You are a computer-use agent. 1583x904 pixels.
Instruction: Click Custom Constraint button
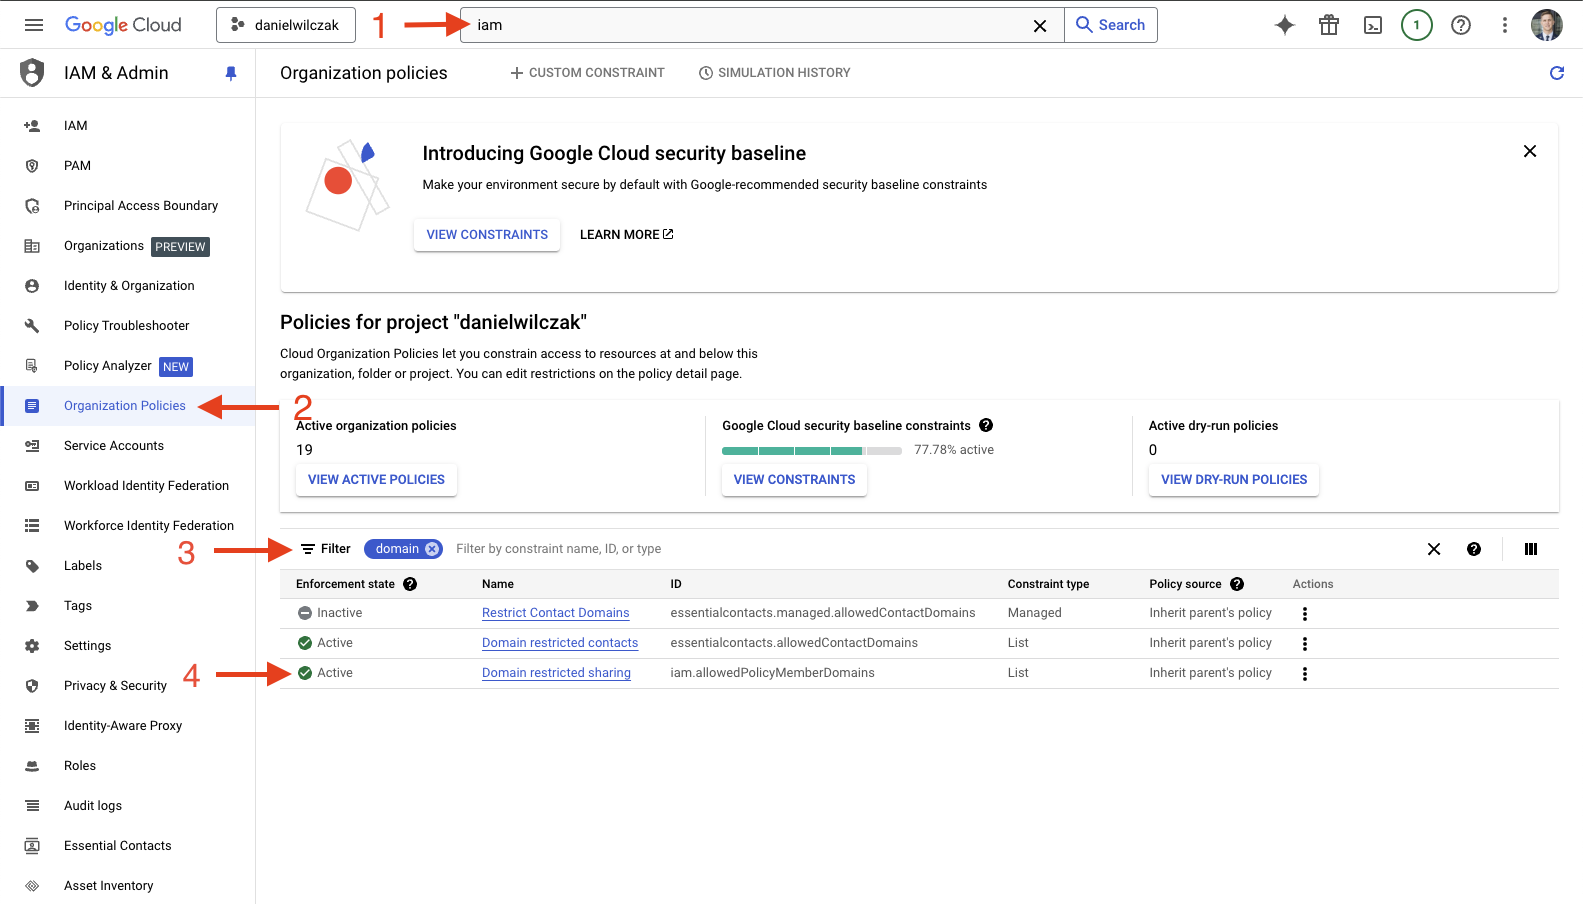(x=587, y=73)
